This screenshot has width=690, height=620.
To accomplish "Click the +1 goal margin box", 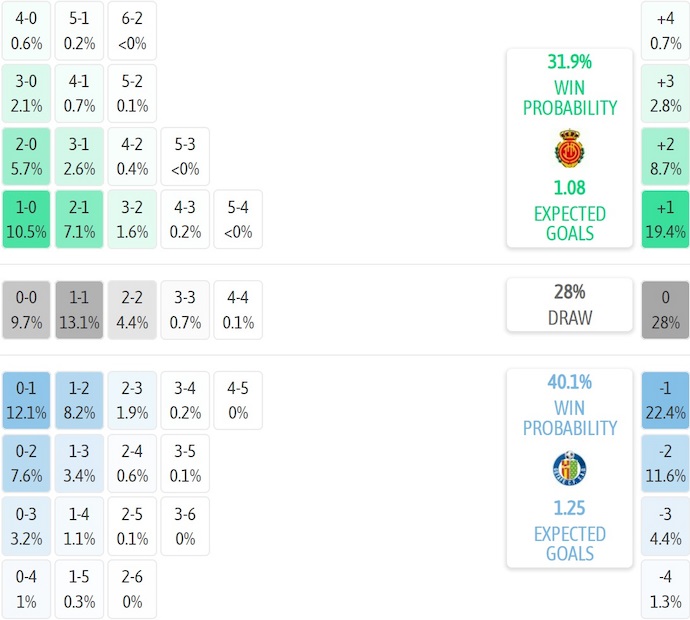I will (x=665, y=220).
